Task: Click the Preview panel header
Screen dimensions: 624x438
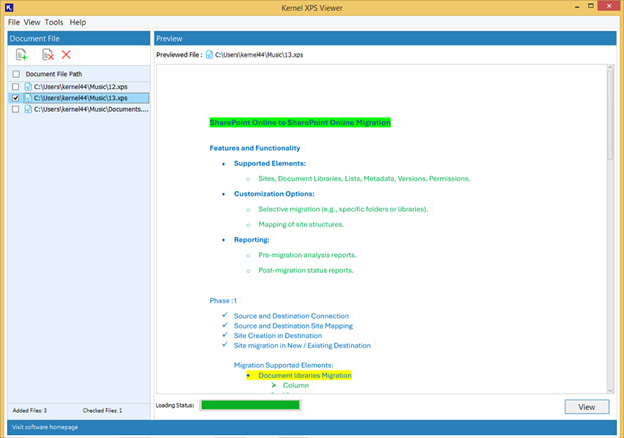Action: coord(385,39)
